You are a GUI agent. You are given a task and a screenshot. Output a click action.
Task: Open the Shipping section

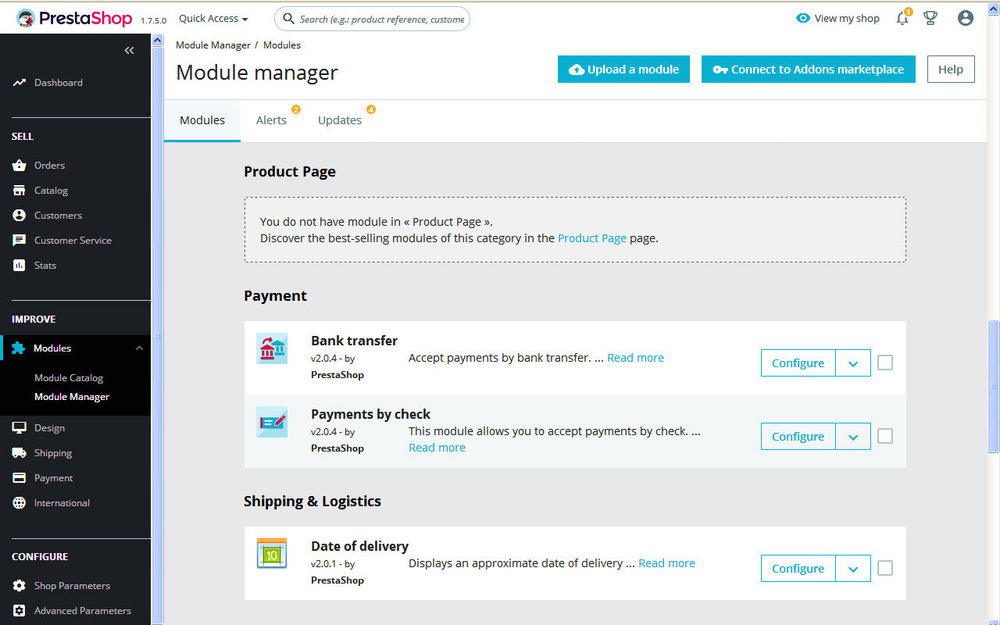click(x=56, y=452)
